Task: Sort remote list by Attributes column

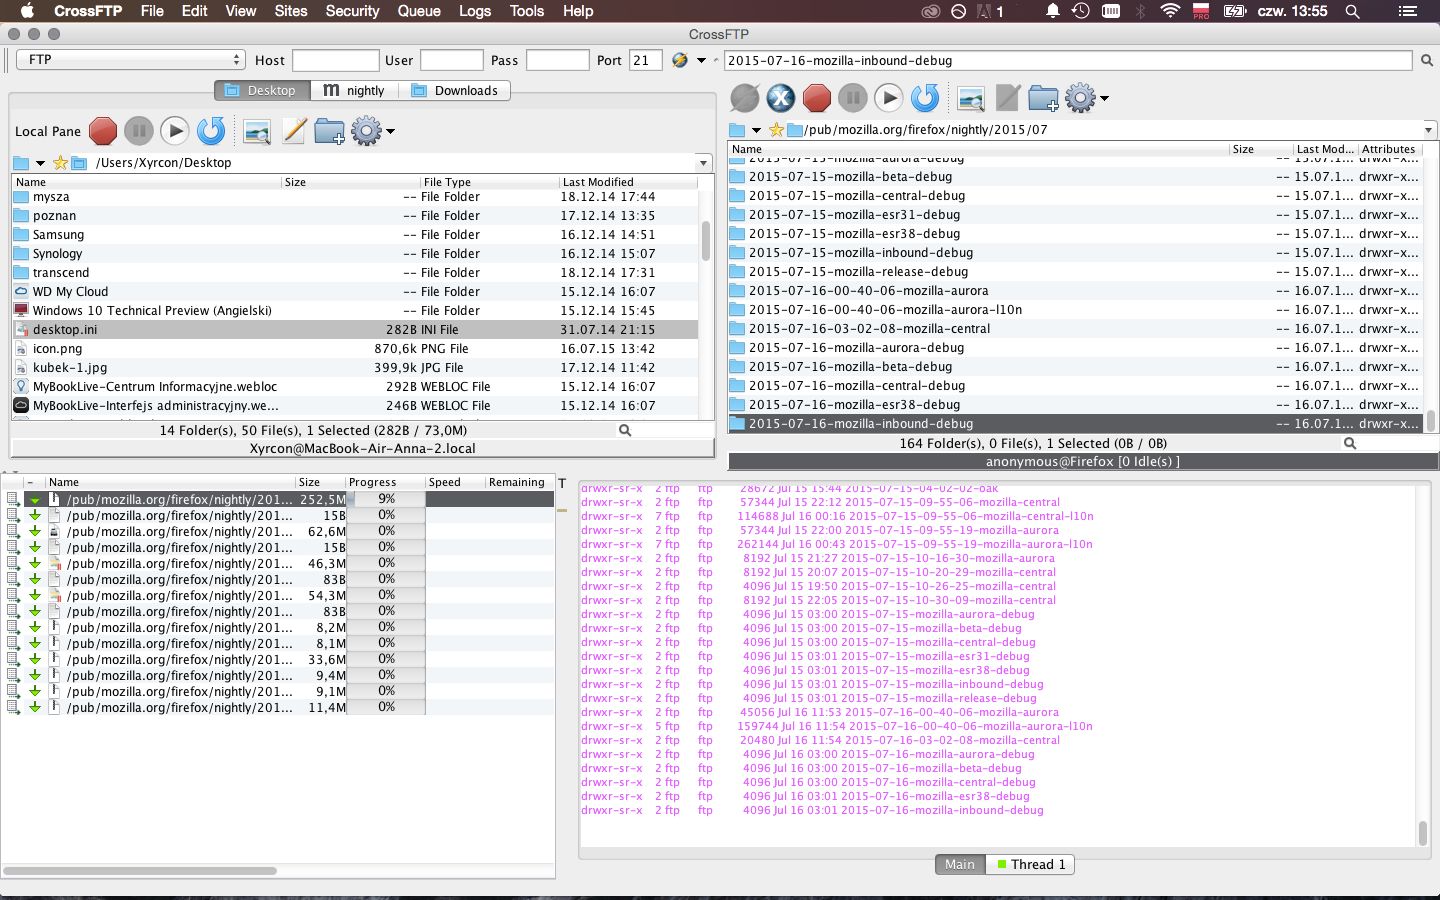Action: (1390, 149)
